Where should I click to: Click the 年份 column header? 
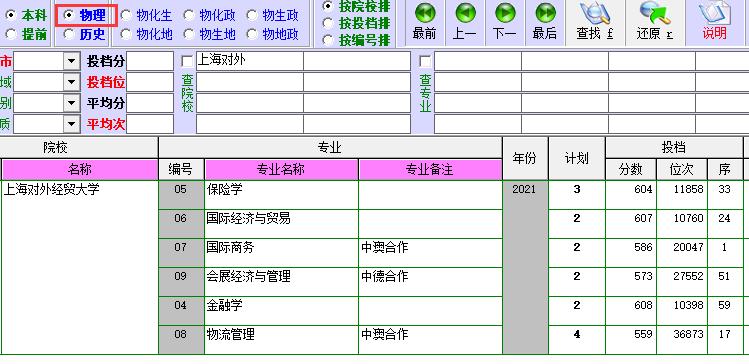click(524, 159)
